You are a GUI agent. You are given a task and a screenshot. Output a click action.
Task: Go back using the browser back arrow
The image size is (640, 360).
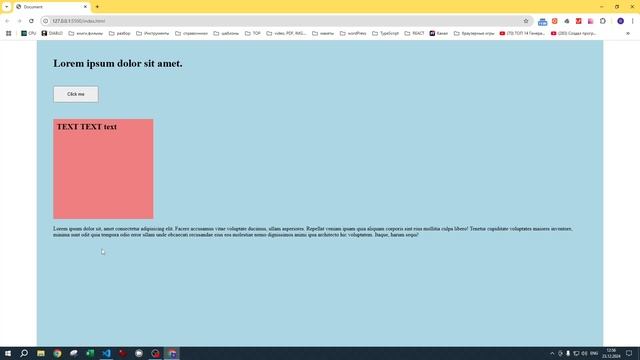[x=7, y=21]
